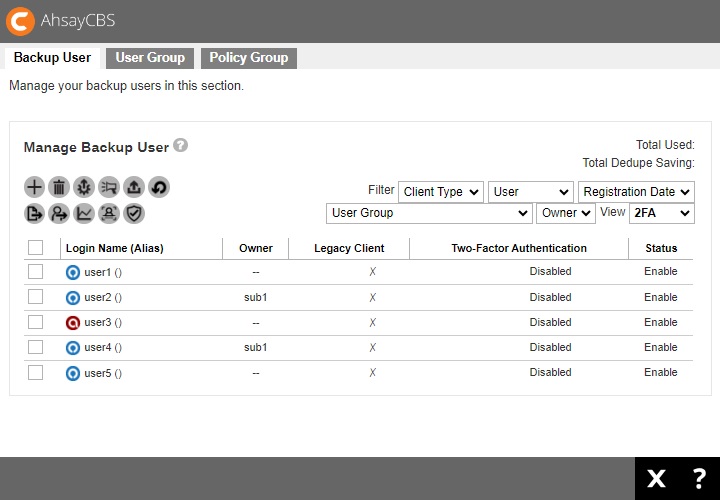The height and width of the screenshot is (500, 720).
Task: Click the X close button in footer
Action: 656,478
